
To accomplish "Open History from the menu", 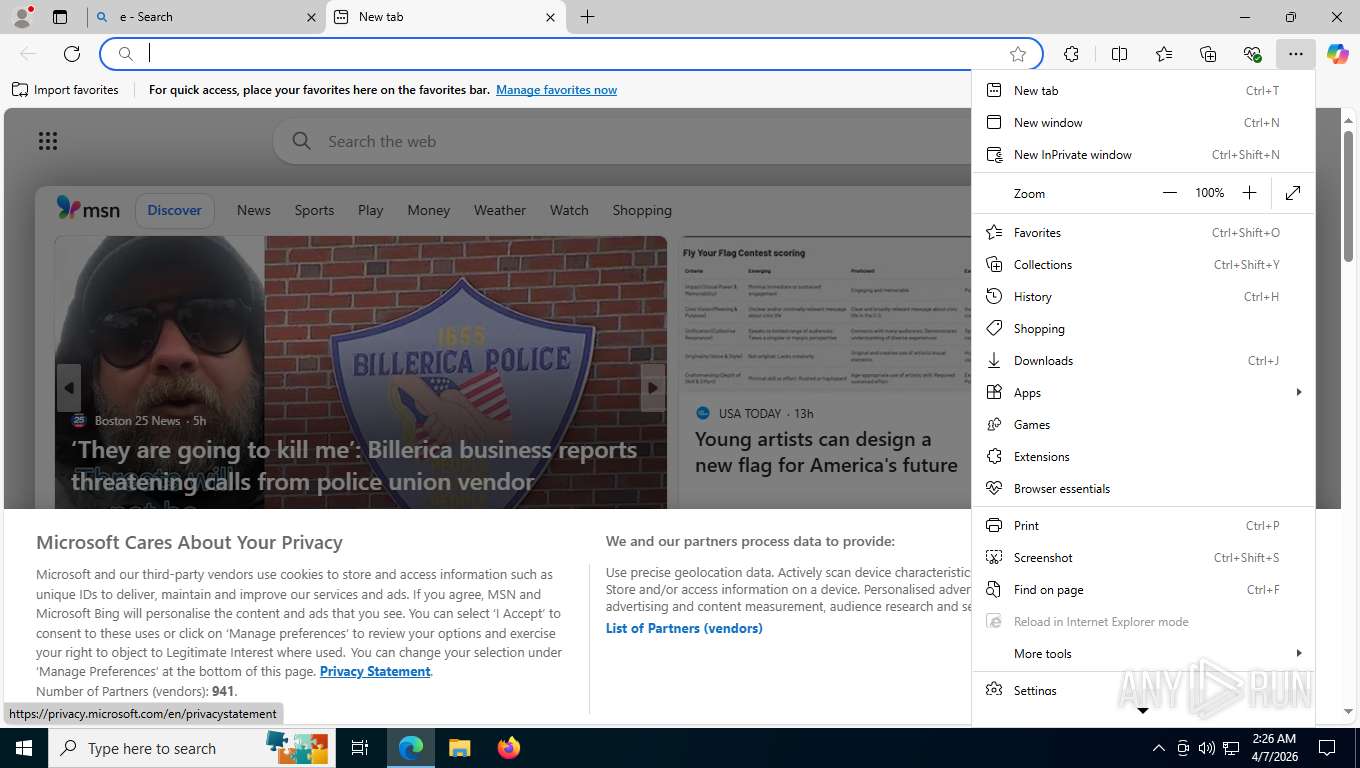I will pyautogui.click(x=1143, y=296).
